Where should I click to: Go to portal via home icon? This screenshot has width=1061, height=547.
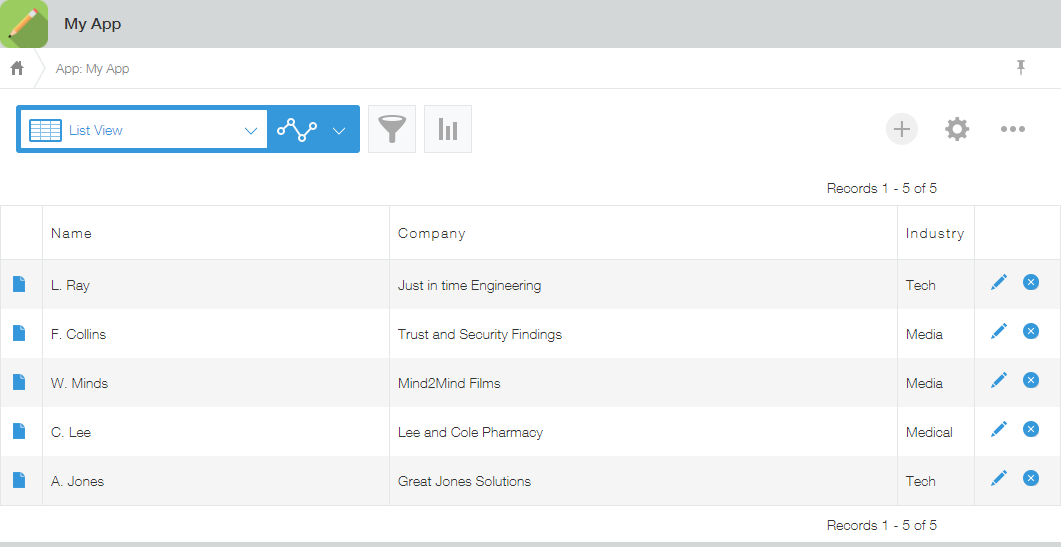(17, 68)
